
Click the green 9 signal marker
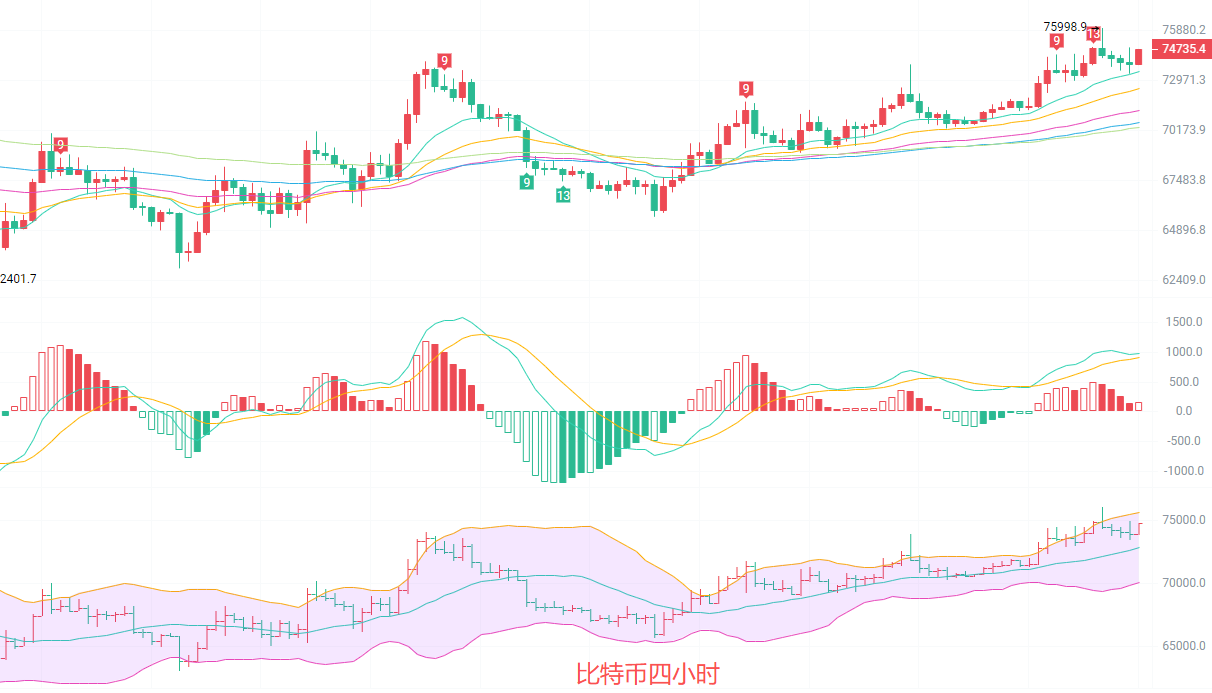click(x=526, y=181)
